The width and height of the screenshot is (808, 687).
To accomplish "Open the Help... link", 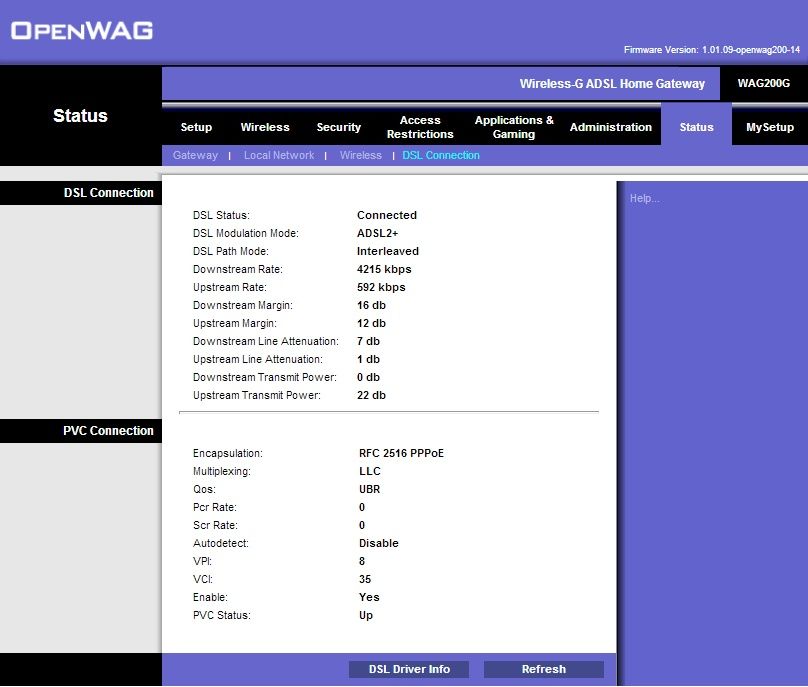I will point(644,198).
